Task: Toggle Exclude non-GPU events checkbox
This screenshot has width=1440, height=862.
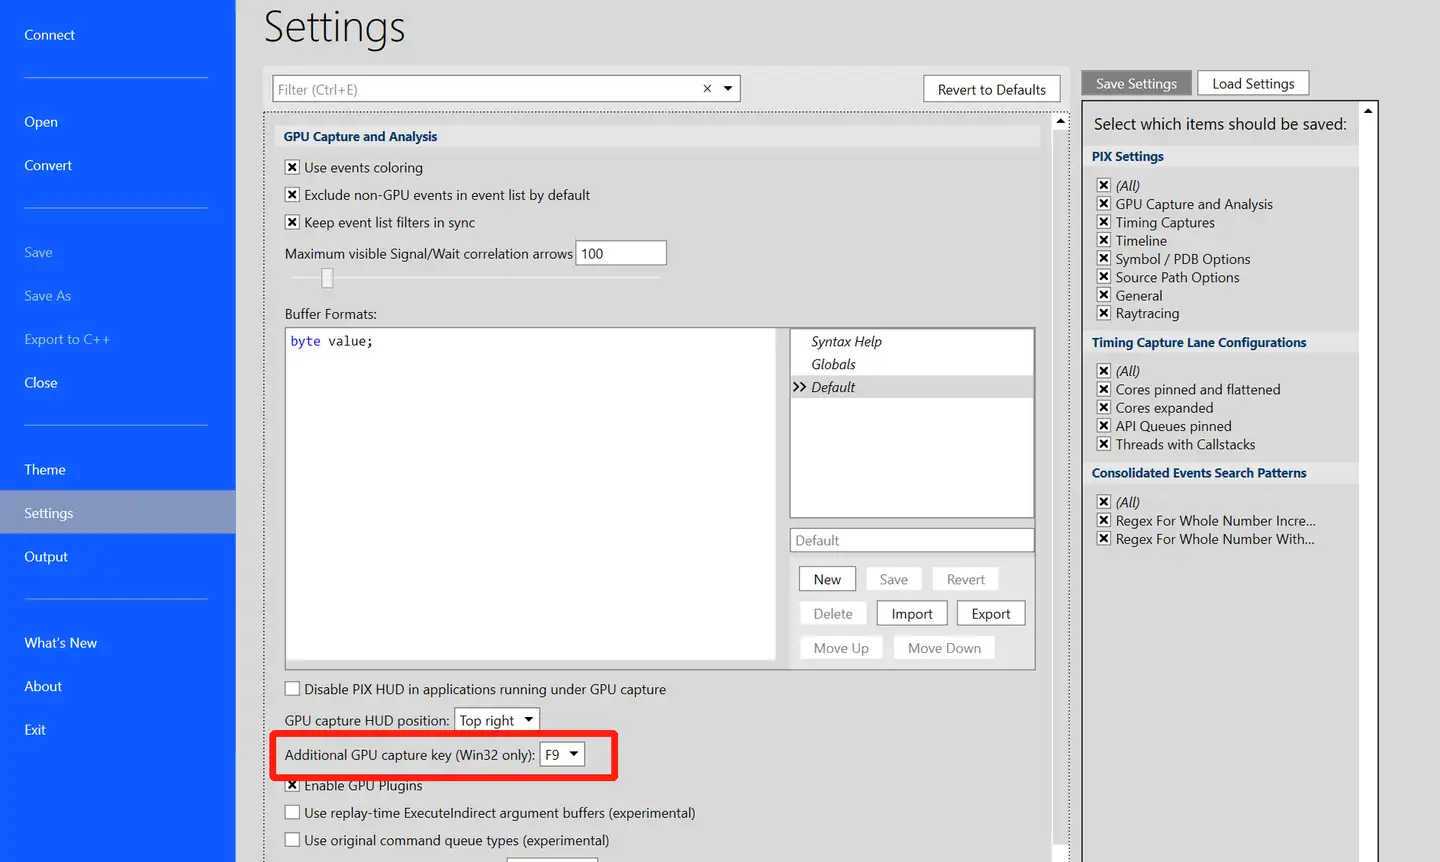Action: point(292,195)
